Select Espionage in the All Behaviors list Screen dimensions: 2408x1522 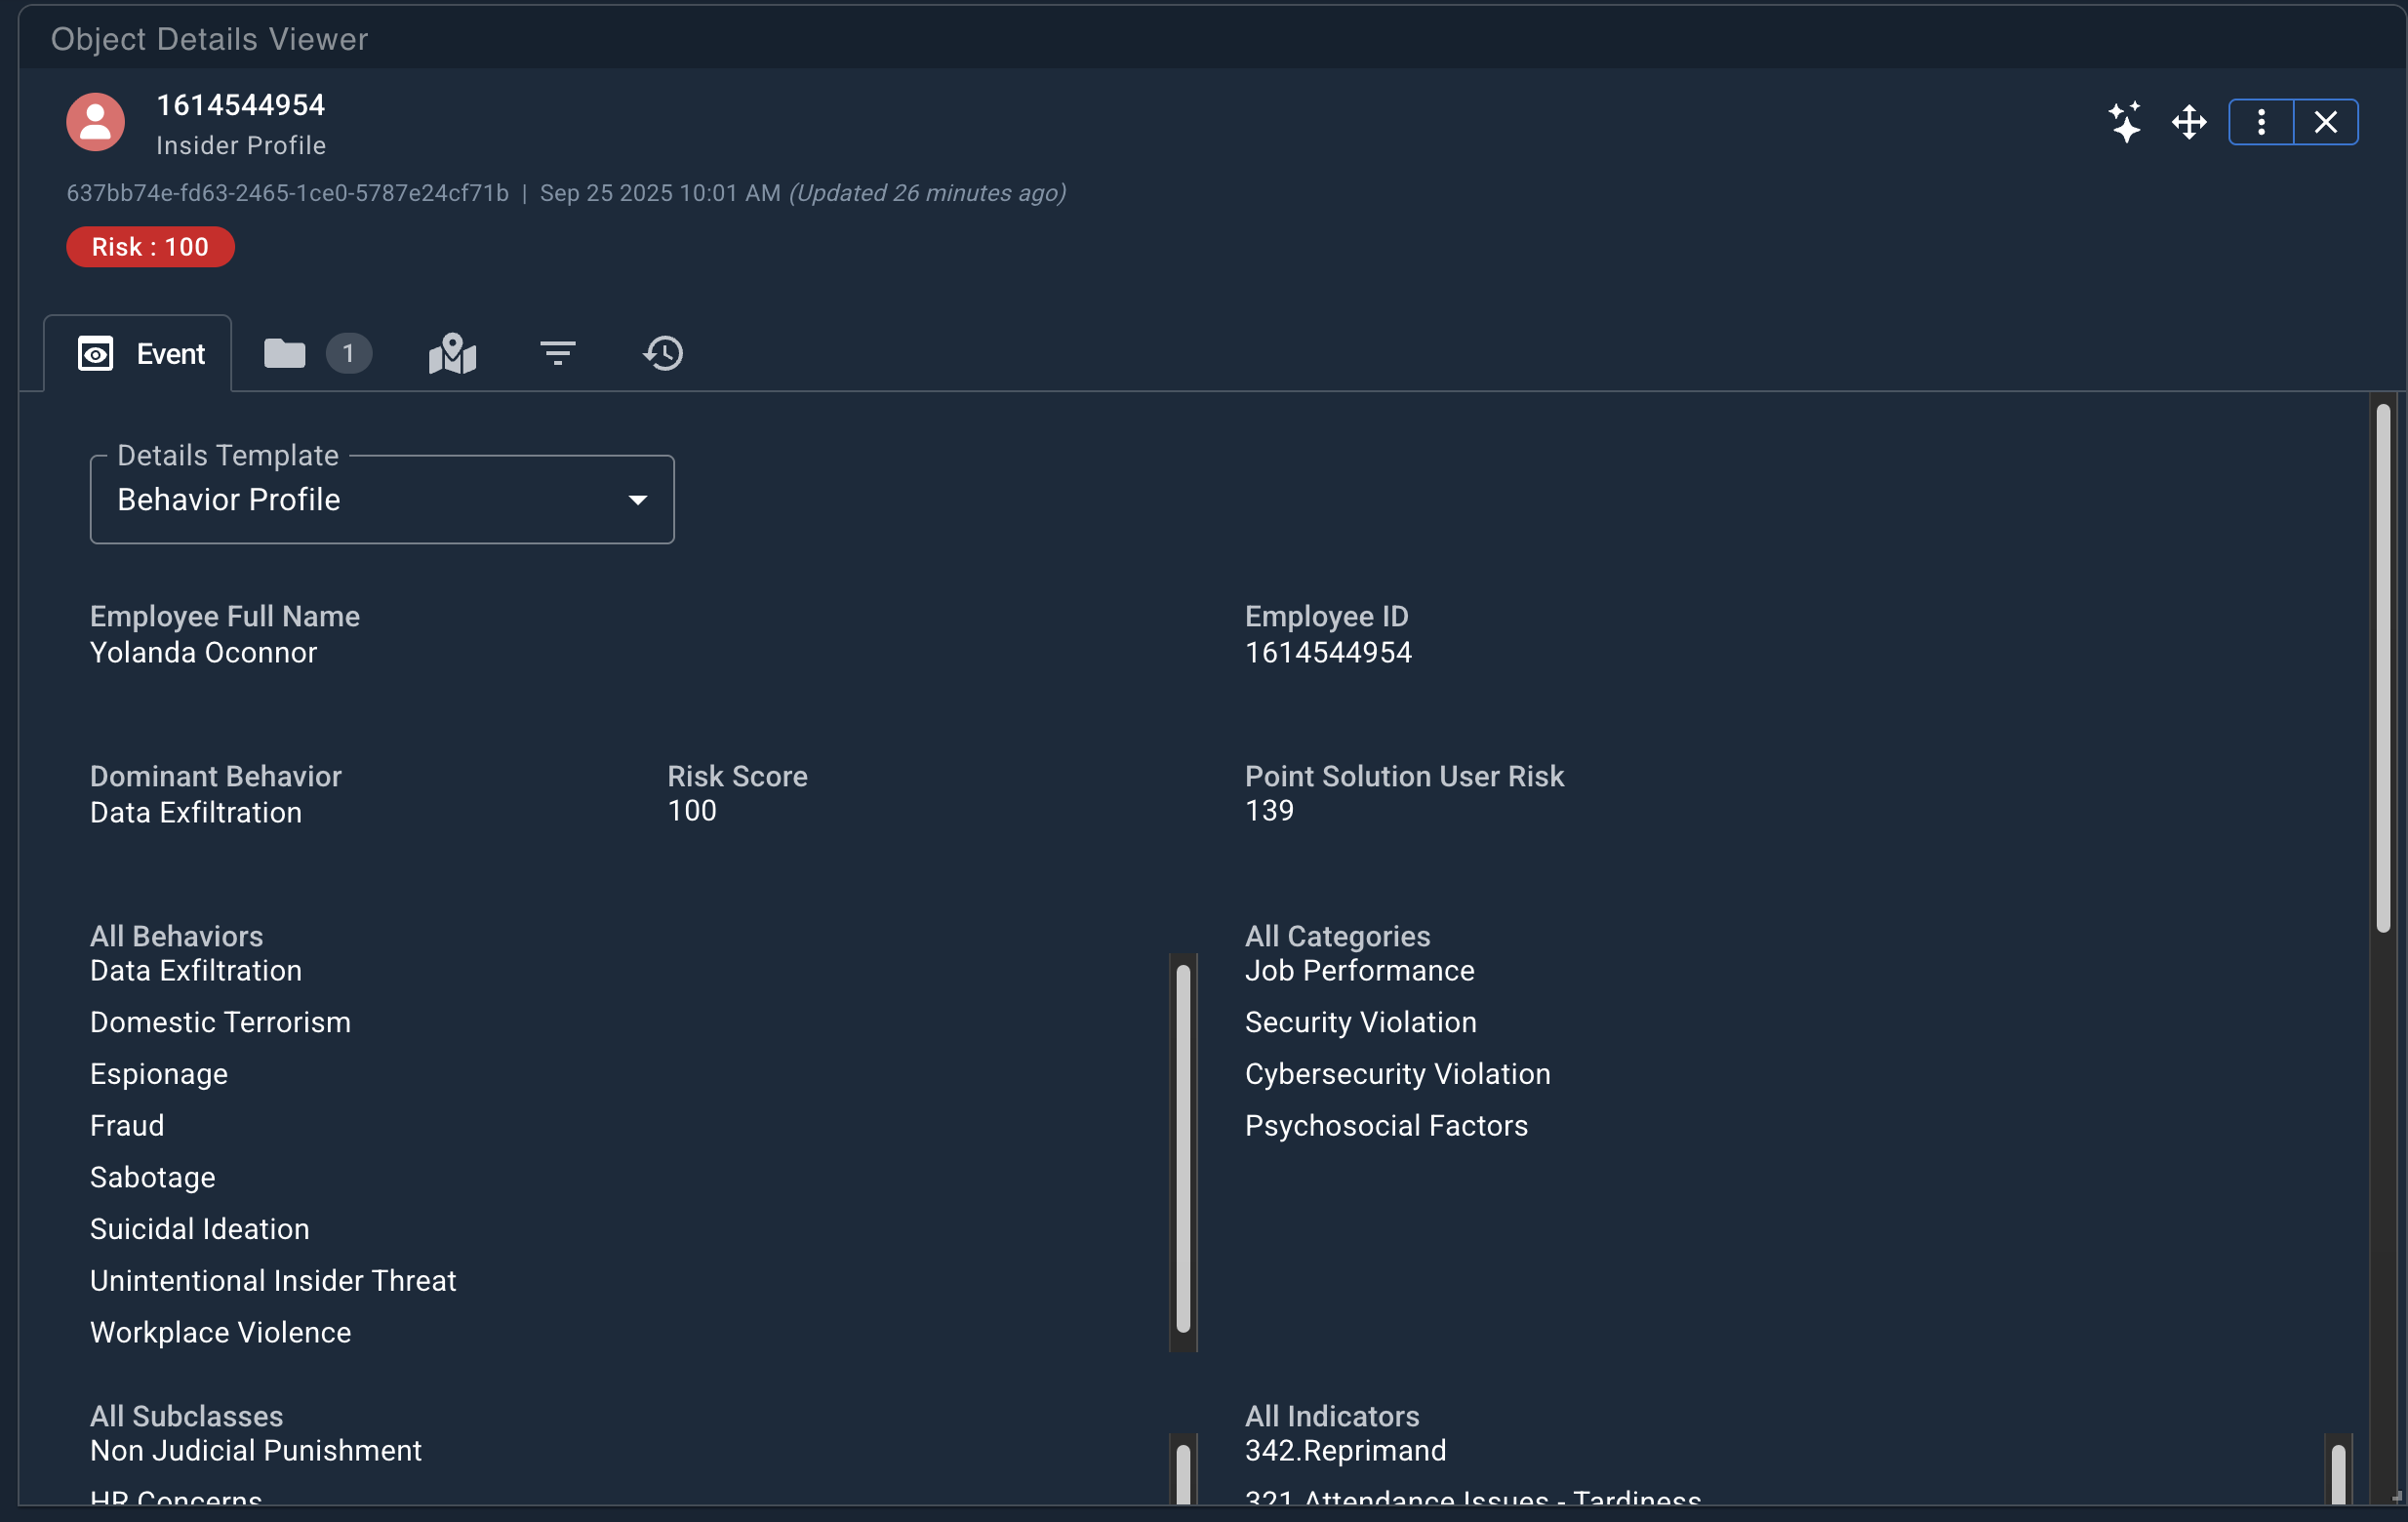click(158, 1074)
